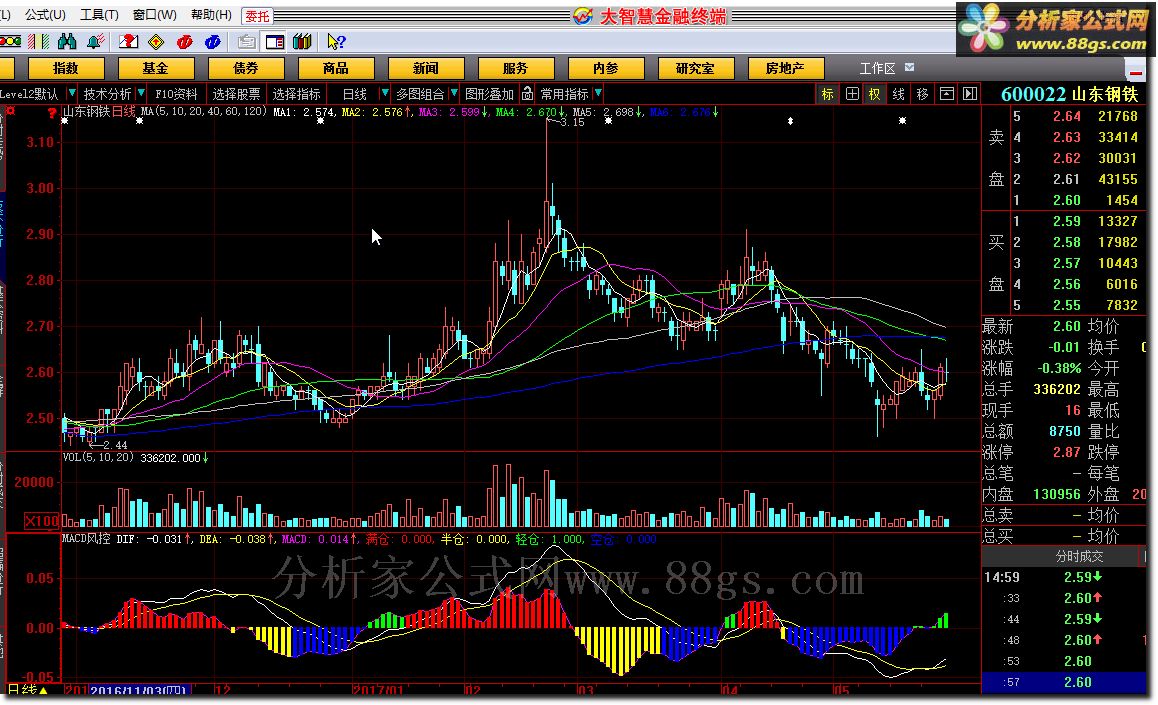Click the 图形叠加 button
This screenshot has width=1158, height=705.
489,94
